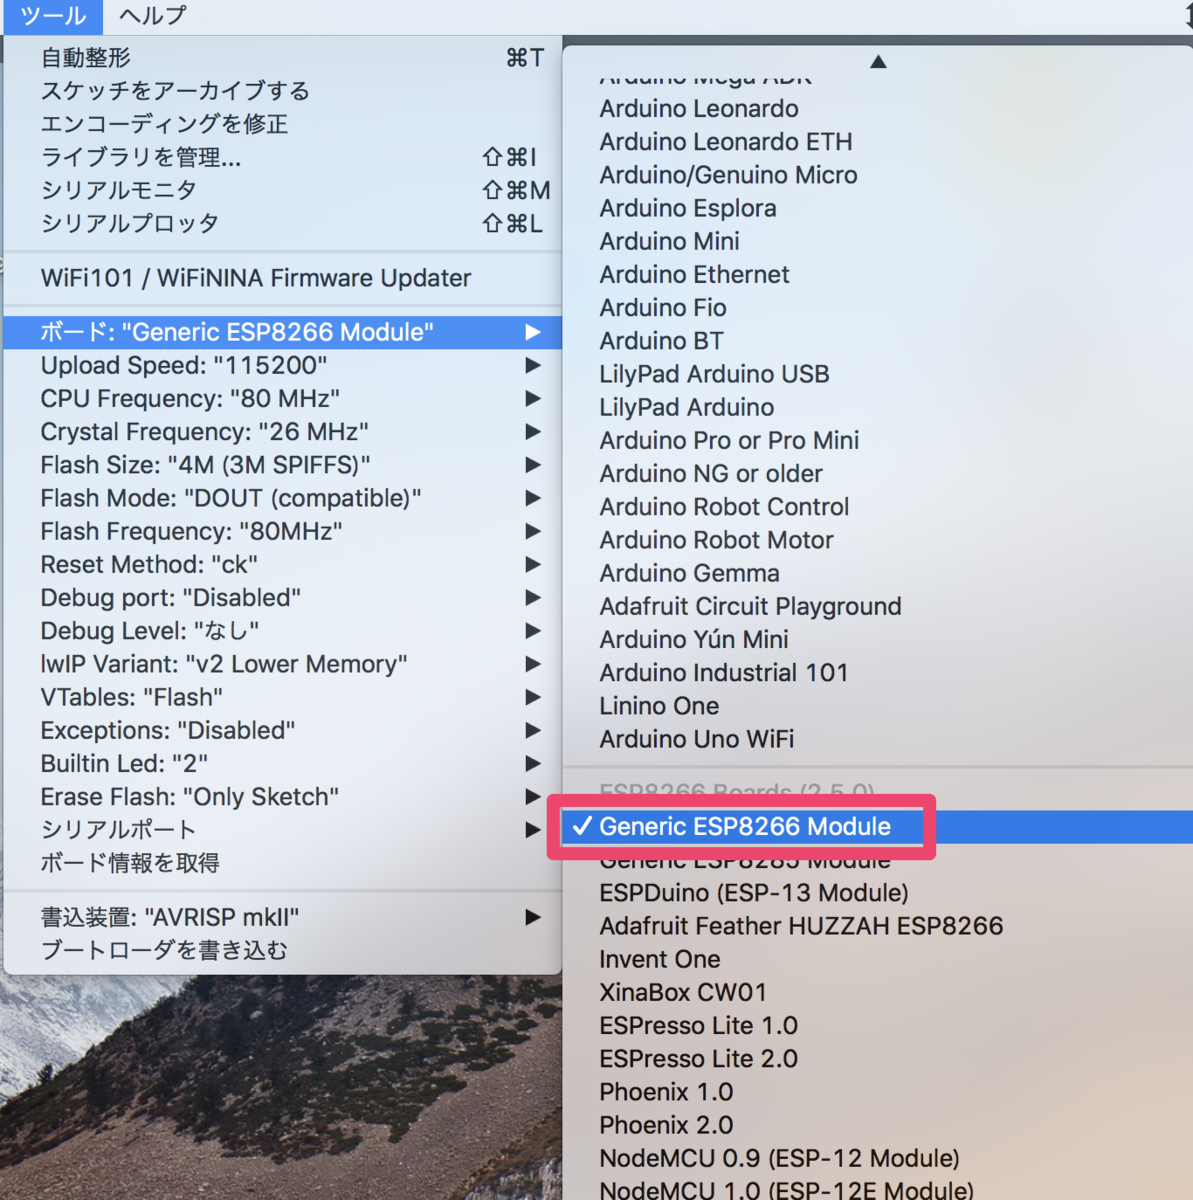The height and width of the screenshot is (1200, 1193).
Task: Expand CPU Frequency 80 MHz submenu
Action: tap(283, 398)
